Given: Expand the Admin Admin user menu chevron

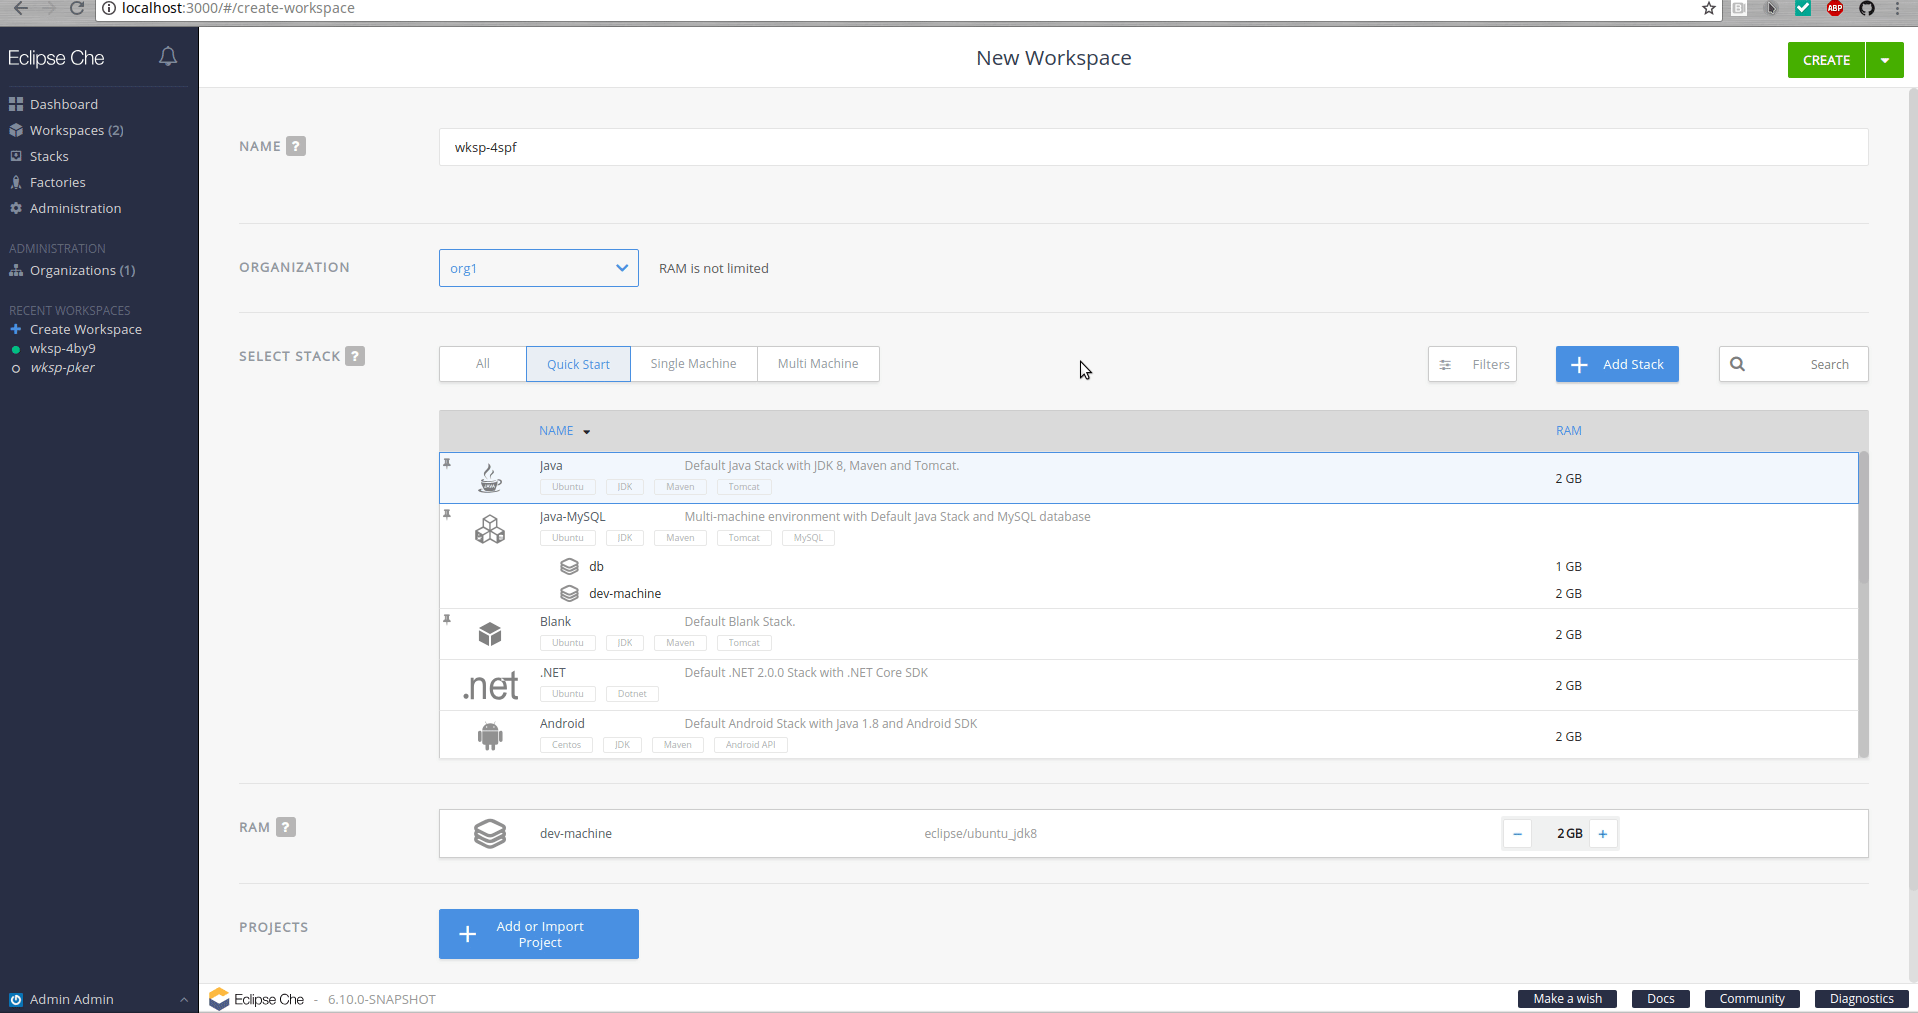Looking at the screenshot, I should click(184, 999).
